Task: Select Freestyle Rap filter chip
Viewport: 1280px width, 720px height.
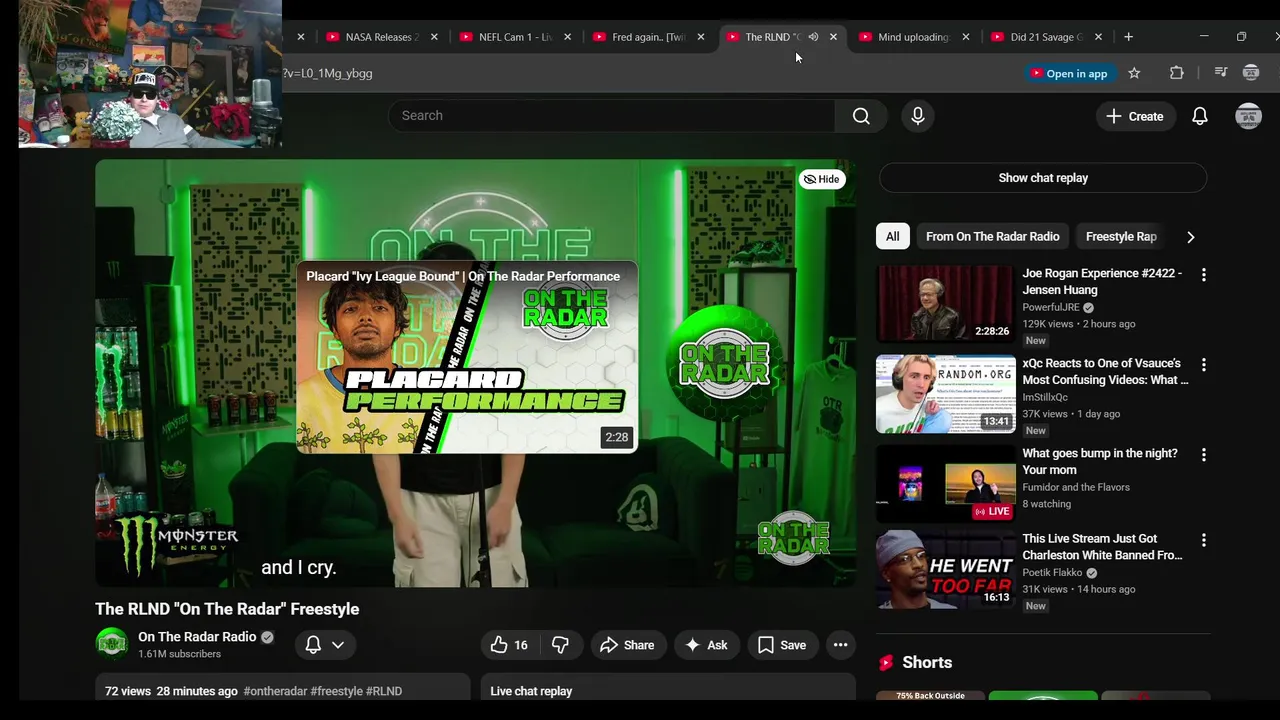Action: click(x=1121, y=237)
